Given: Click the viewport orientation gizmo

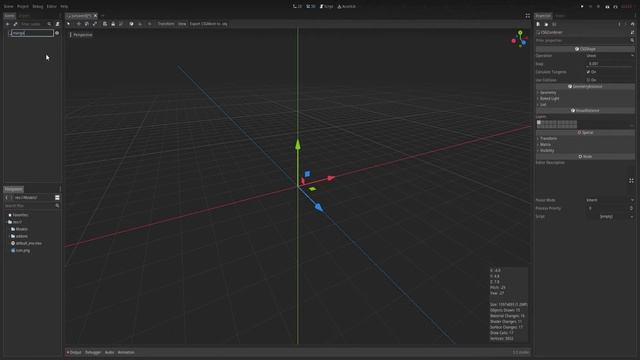Looking at the screenshot, I should [520, 39].
